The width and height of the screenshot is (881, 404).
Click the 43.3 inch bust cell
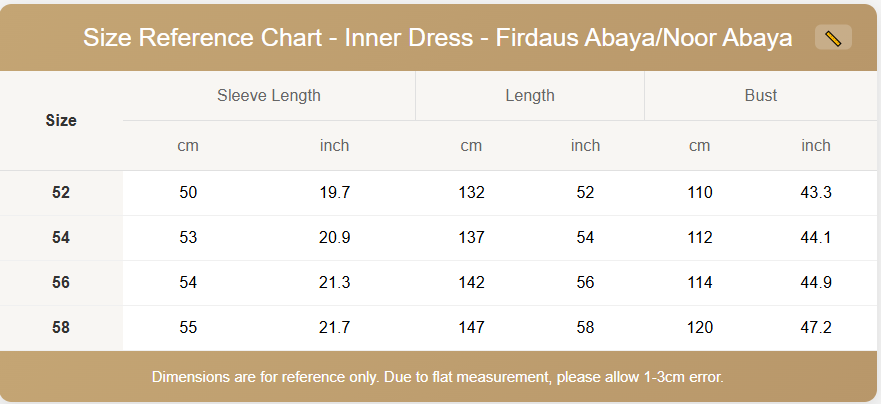point(816,192)
